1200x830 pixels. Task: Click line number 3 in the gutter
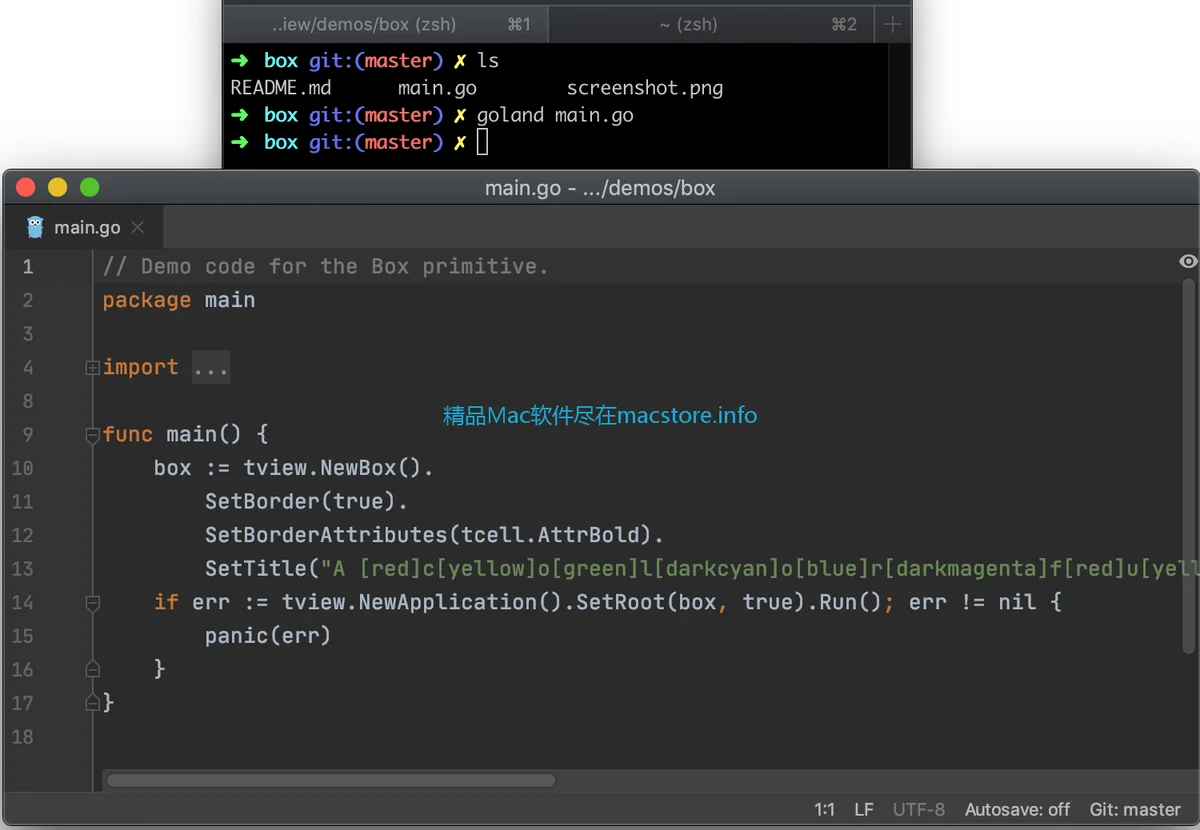point(28,334)
